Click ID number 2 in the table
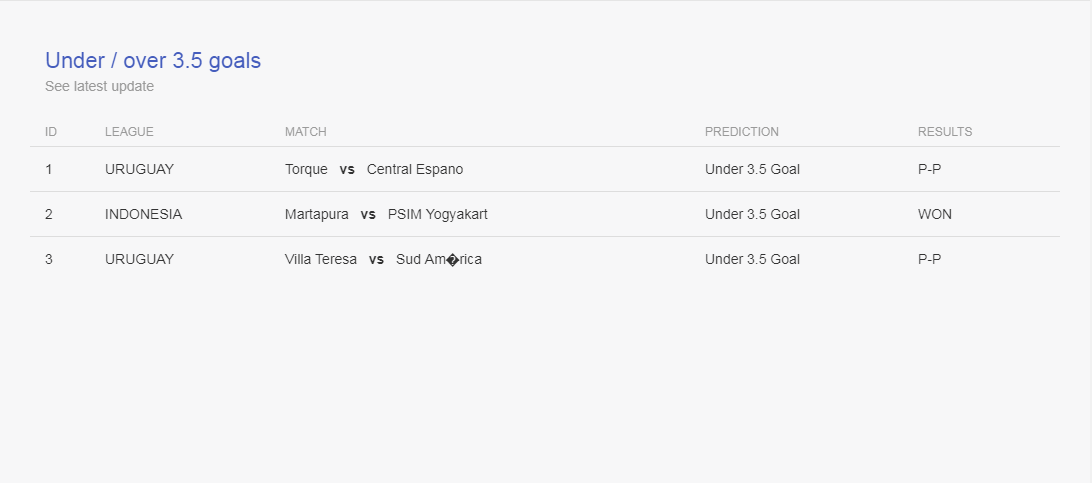 49,214
